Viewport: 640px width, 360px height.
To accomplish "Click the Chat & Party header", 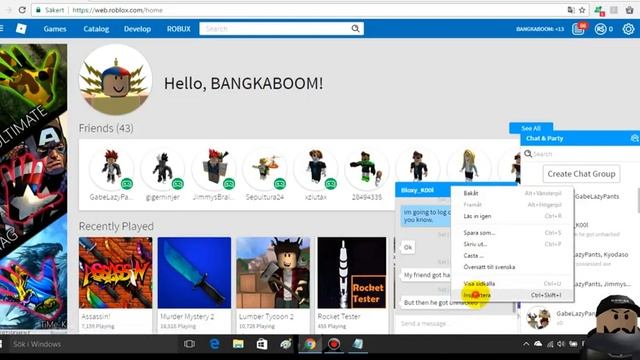I will pyautogui.click(x=580, y=138).
